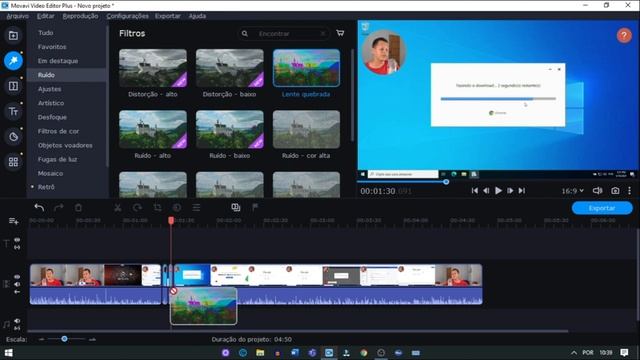Open the import media panel icon
Screen dimensions: 640x360
(13, 36)
